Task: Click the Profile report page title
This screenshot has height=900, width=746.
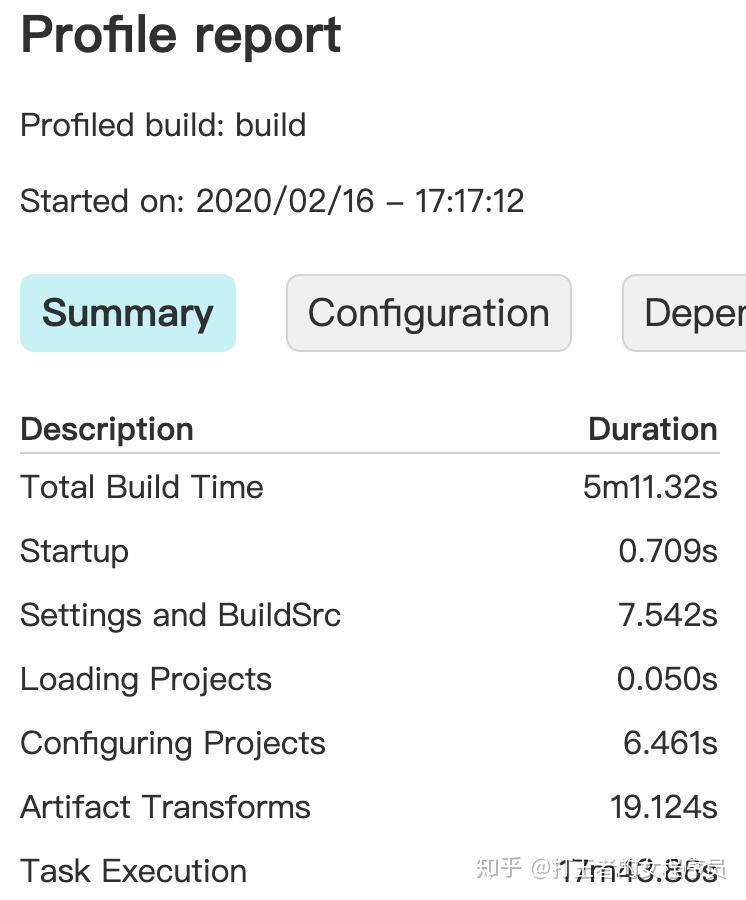Action: (179, 34)
